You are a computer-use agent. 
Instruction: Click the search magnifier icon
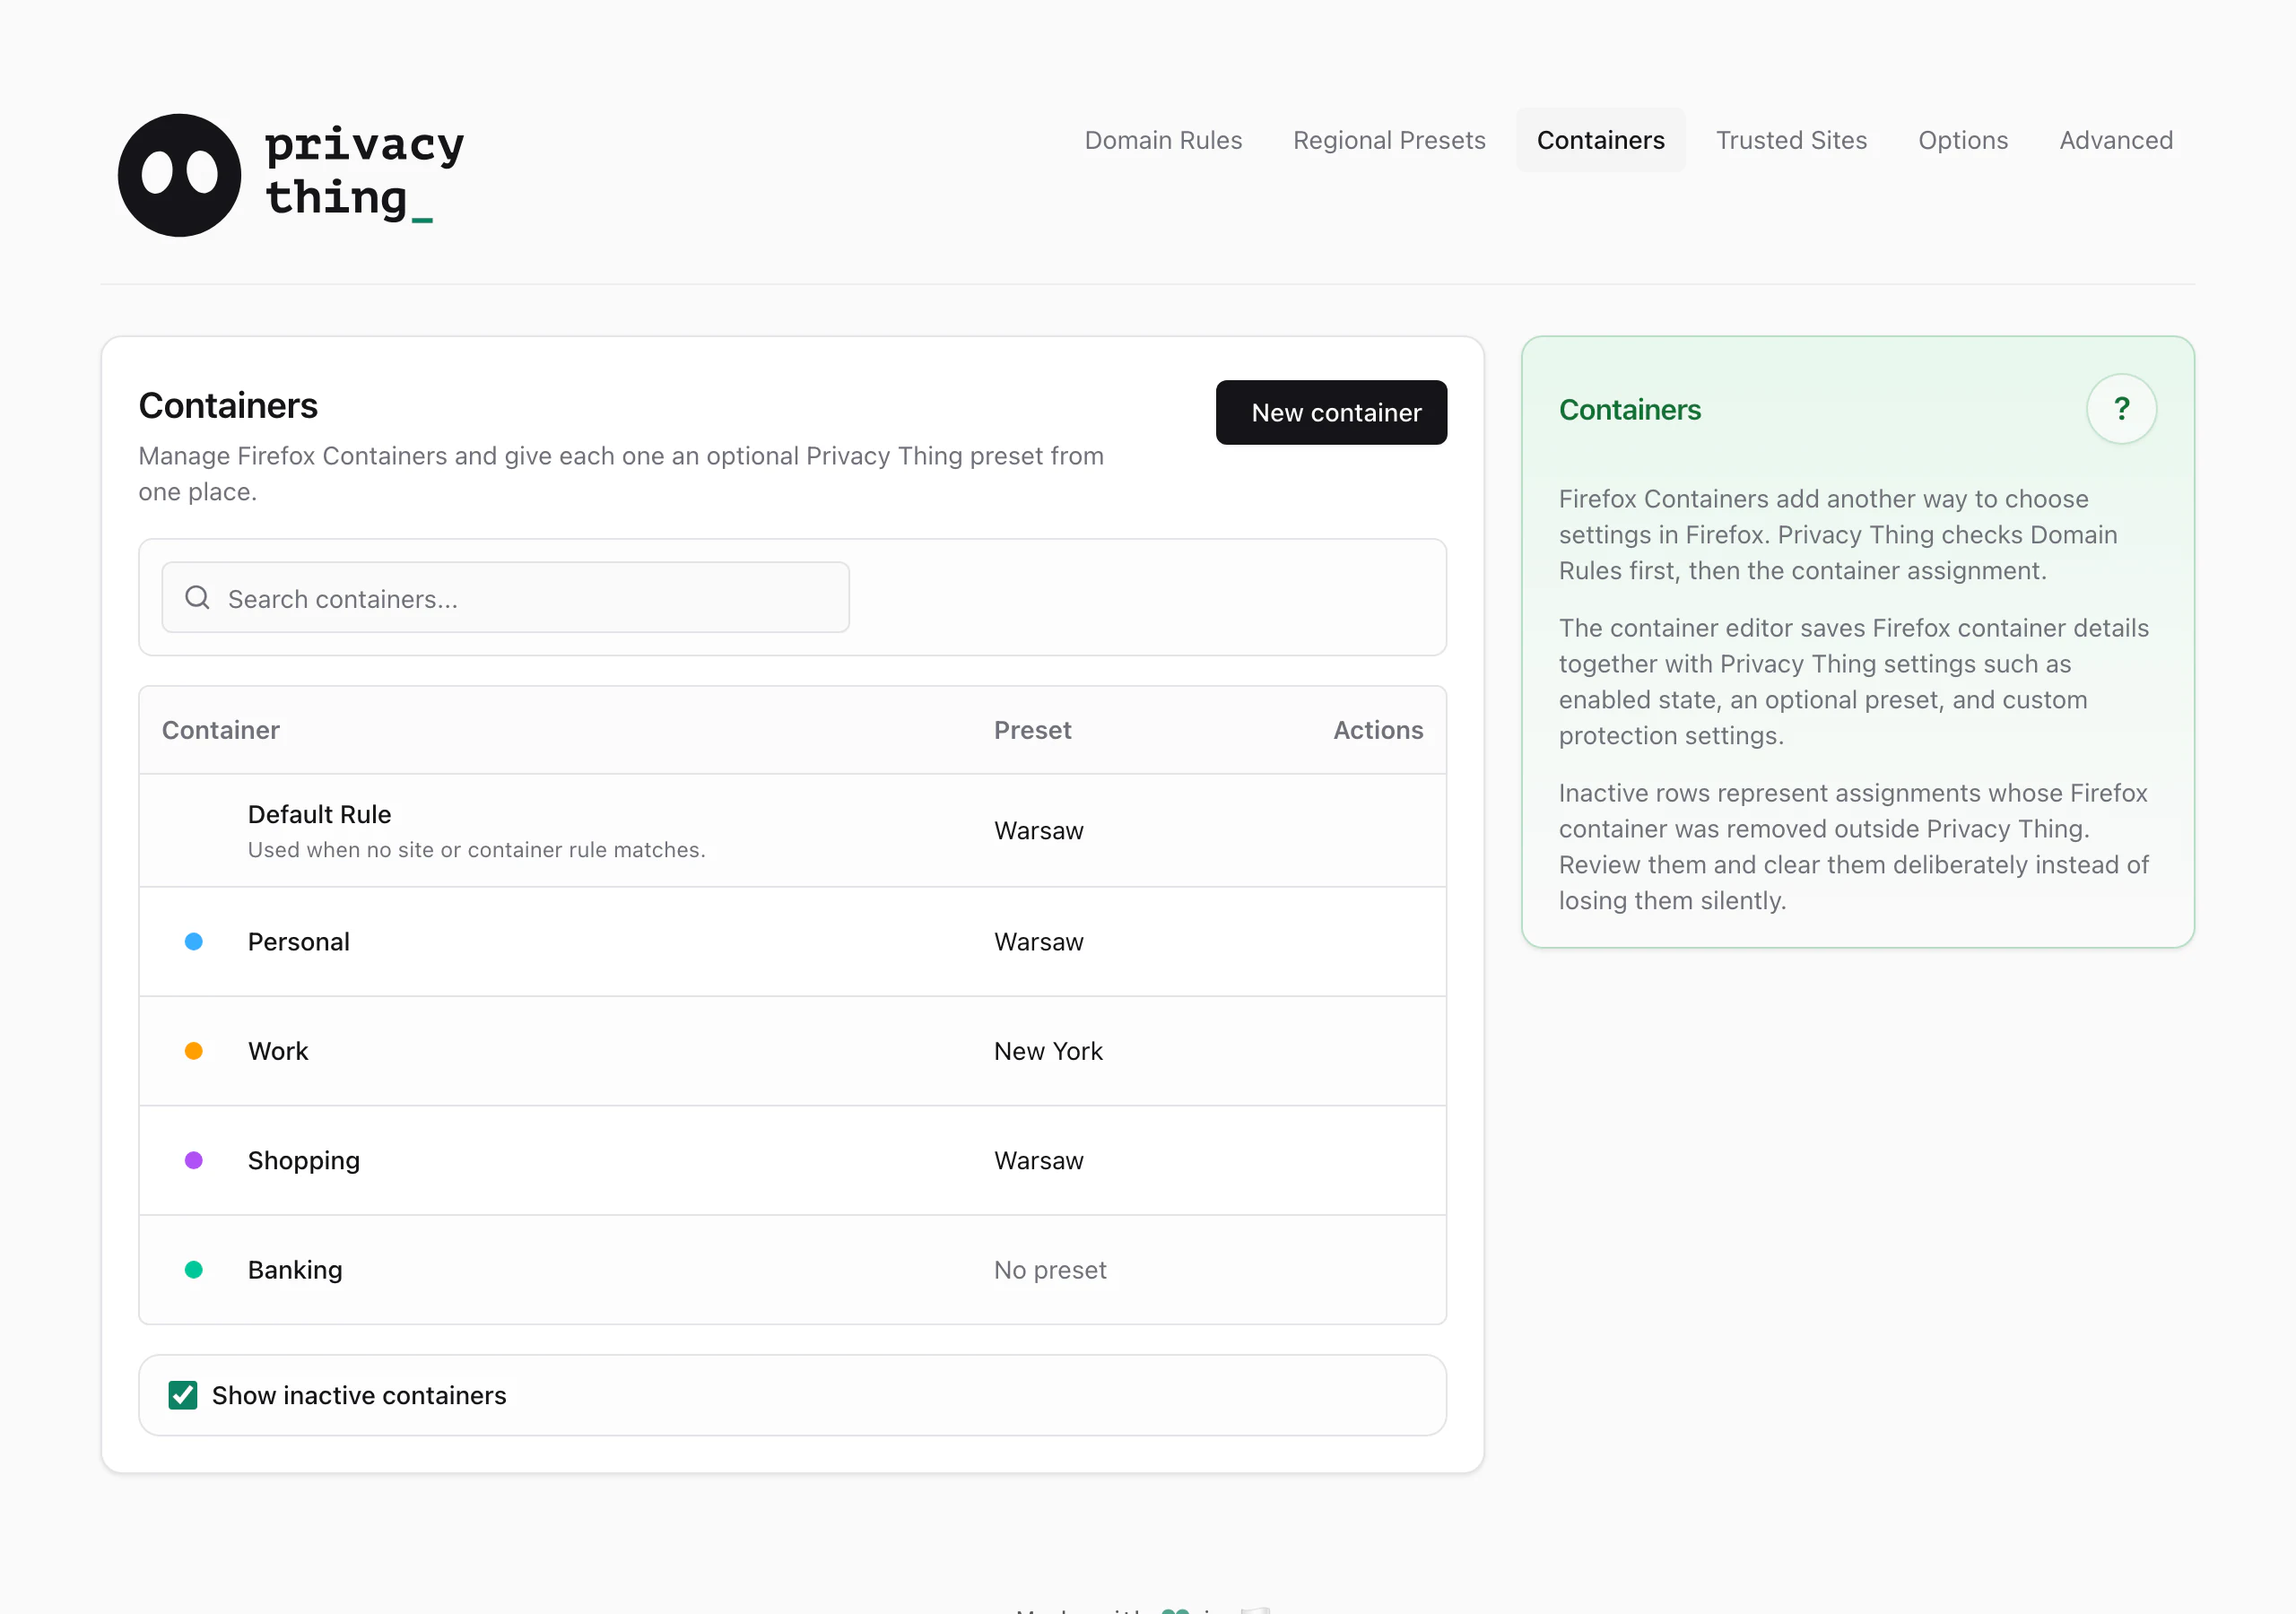[197, 598]
